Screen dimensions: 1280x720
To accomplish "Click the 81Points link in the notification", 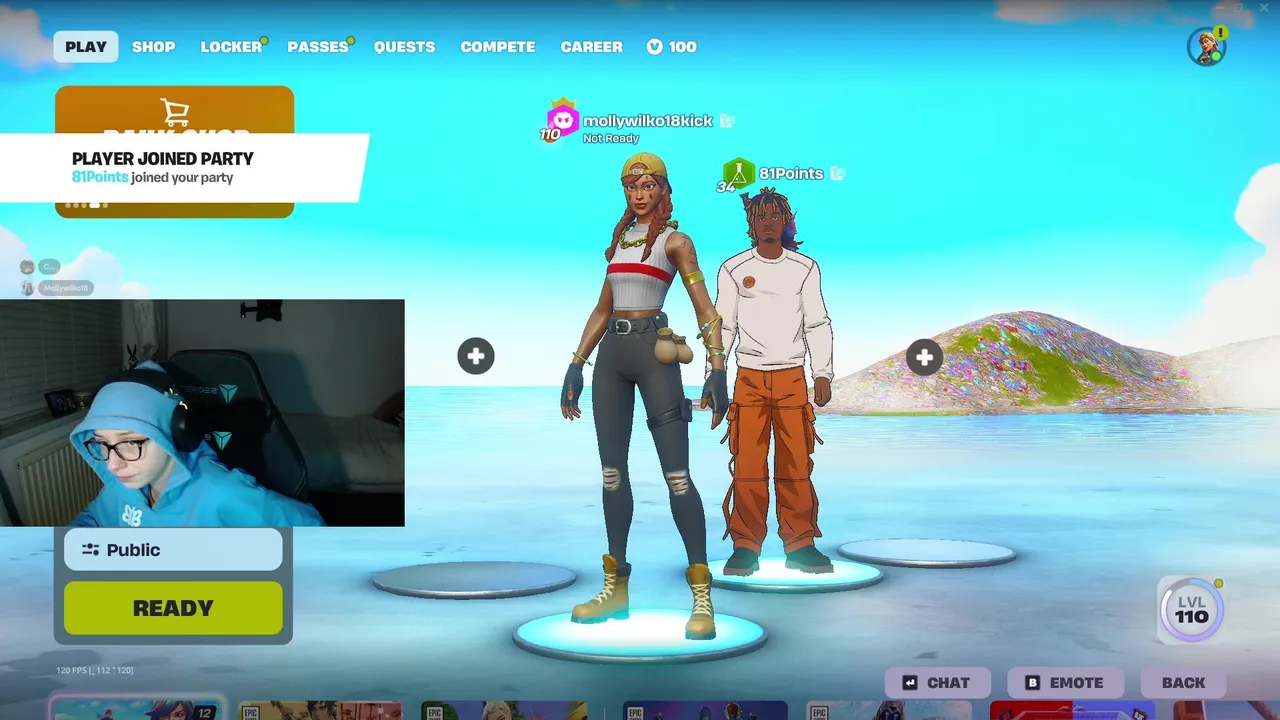I will point(100,177).
